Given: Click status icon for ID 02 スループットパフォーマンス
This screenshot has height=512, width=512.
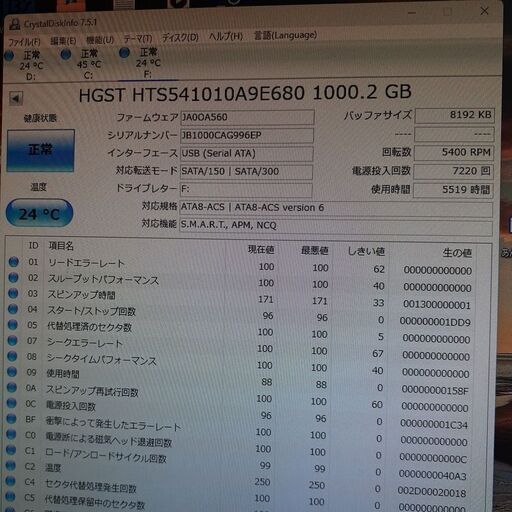Looking at the screenshot, I should pos(13,278).
